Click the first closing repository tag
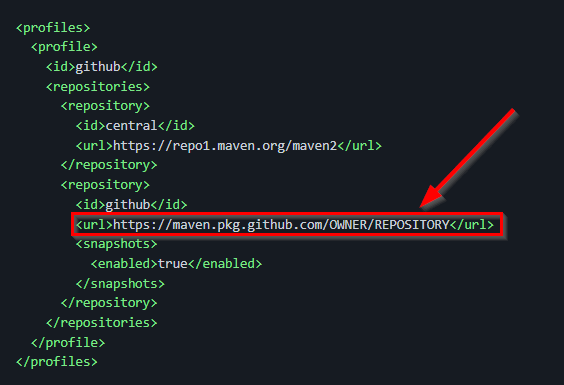The image size is (564, 385). coord(109,165)
